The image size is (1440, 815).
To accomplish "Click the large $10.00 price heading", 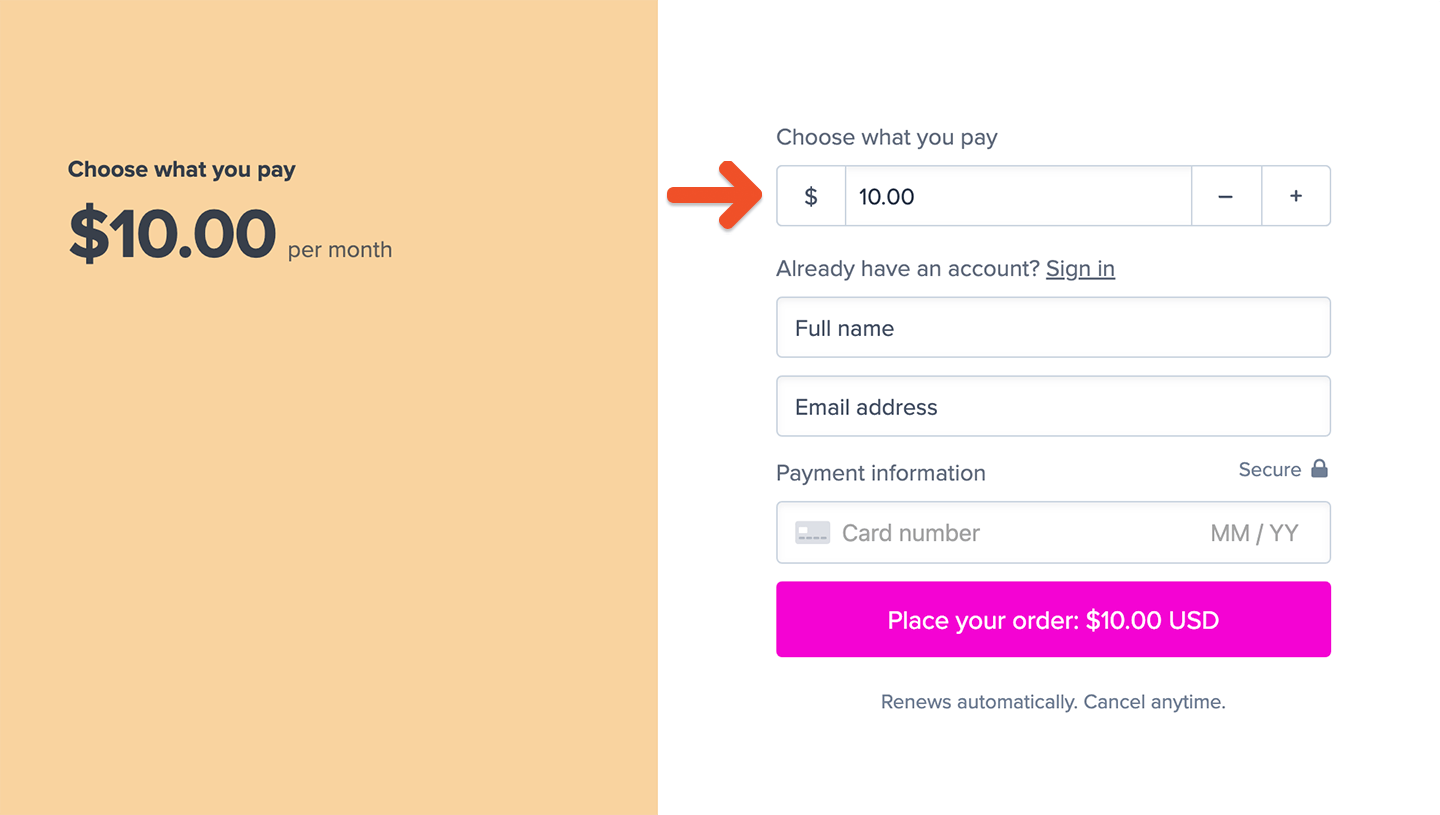I will point(172,235).
